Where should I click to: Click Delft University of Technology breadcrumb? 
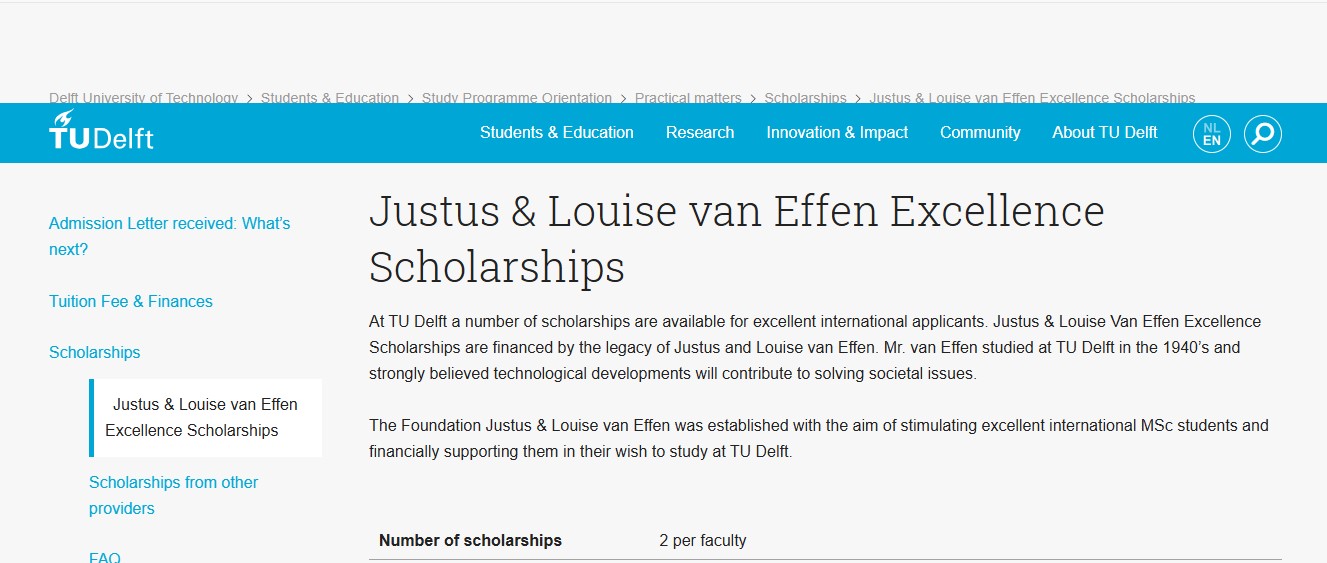(x=143, y=98)
